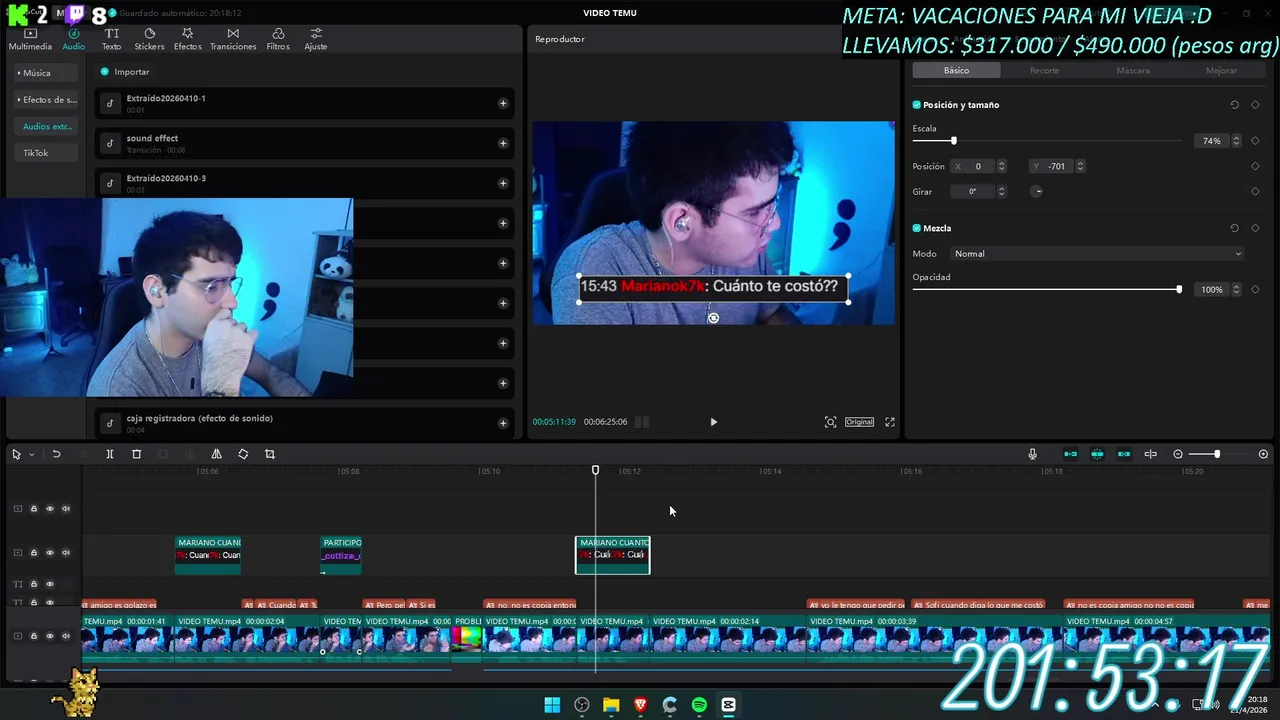
Task: Toggle the Posición y tamaño checkbox
Action: coord(916,105)
